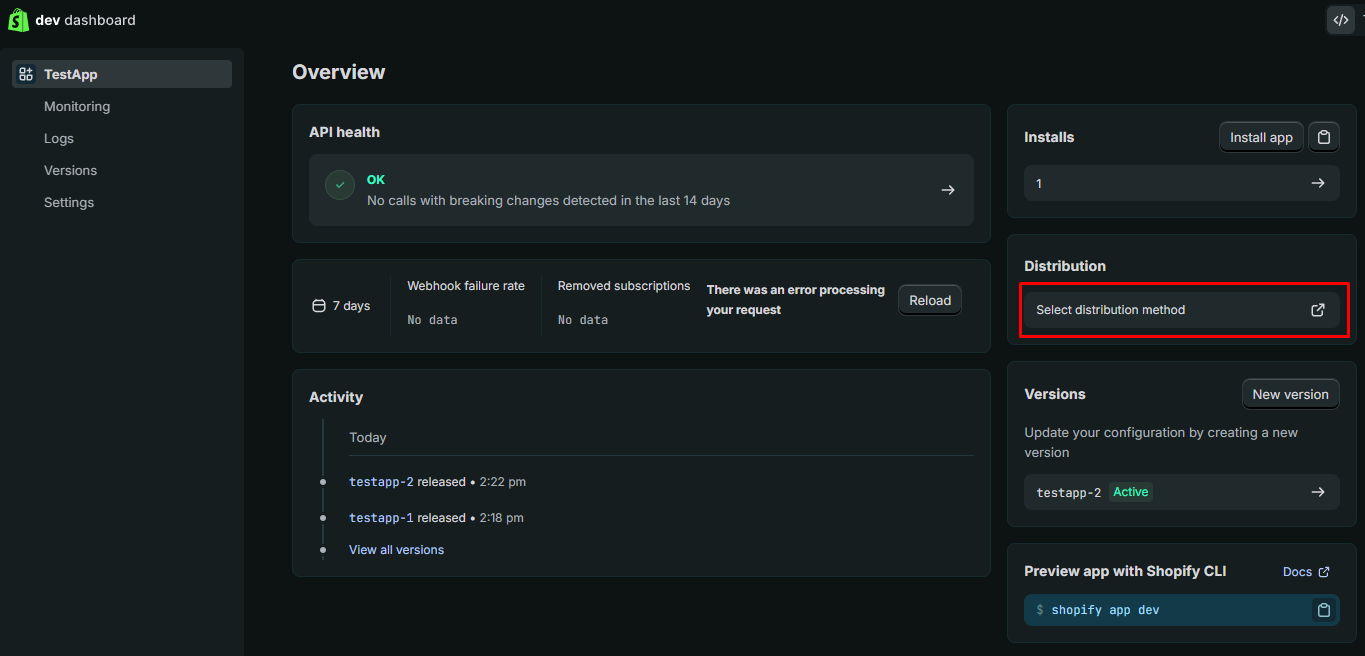The height and width of the screenshot is (656, 1365).
Task: Click testapp-2 released activity entry
Action: 437,482
